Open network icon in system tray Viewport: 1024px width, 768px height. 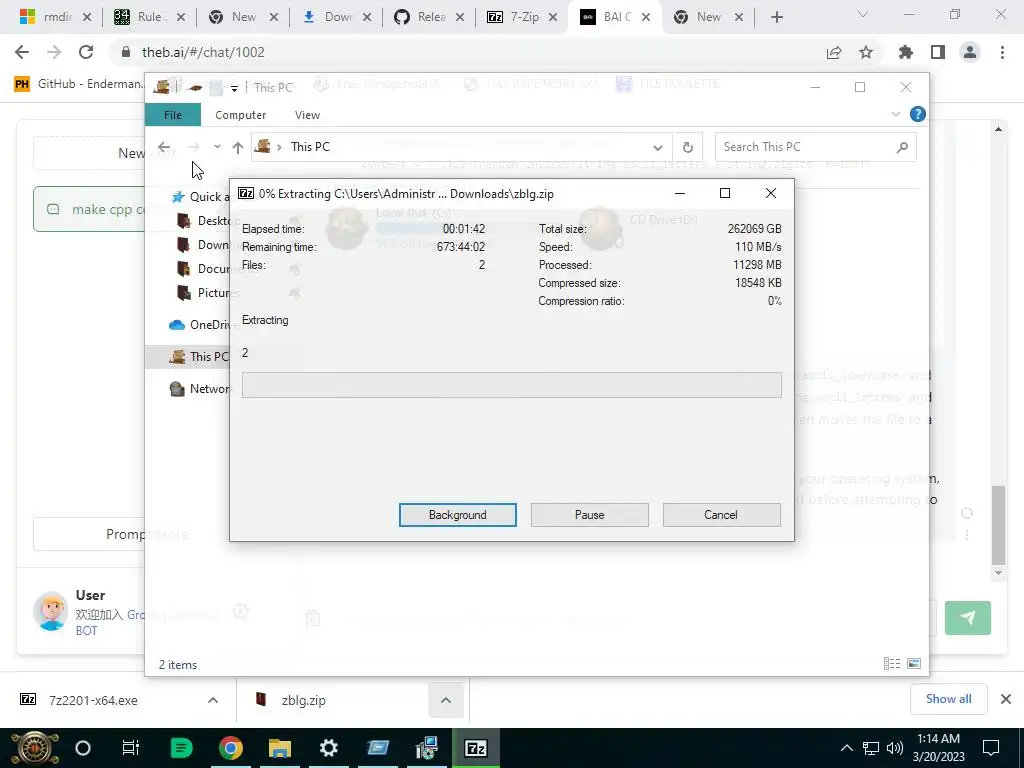pos(871,748)
